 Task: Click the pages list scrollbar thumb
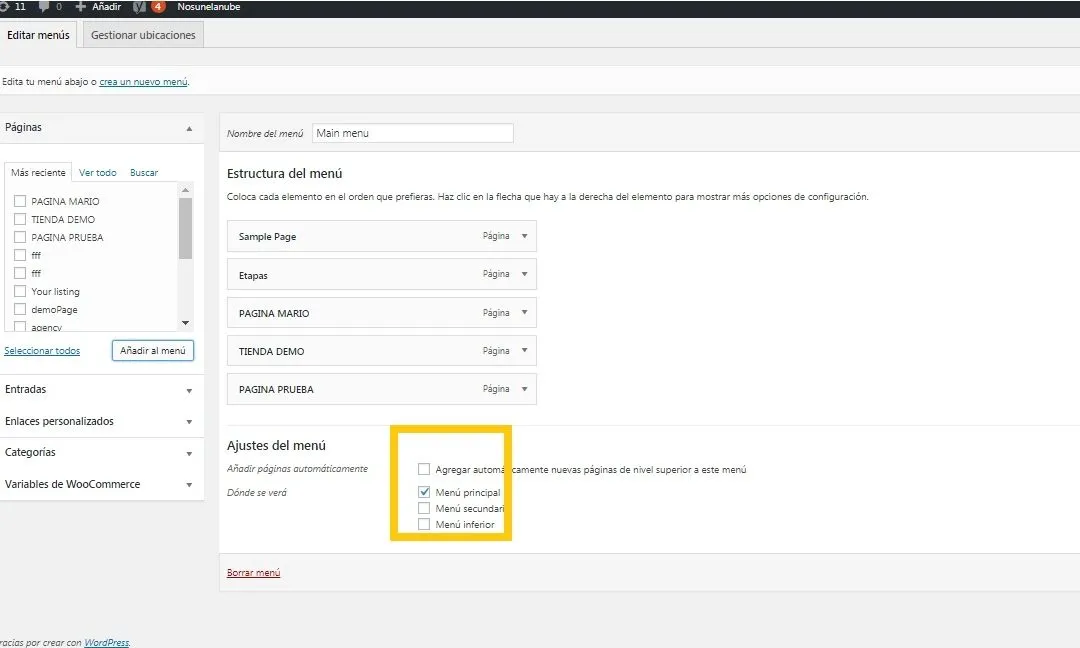185,228
